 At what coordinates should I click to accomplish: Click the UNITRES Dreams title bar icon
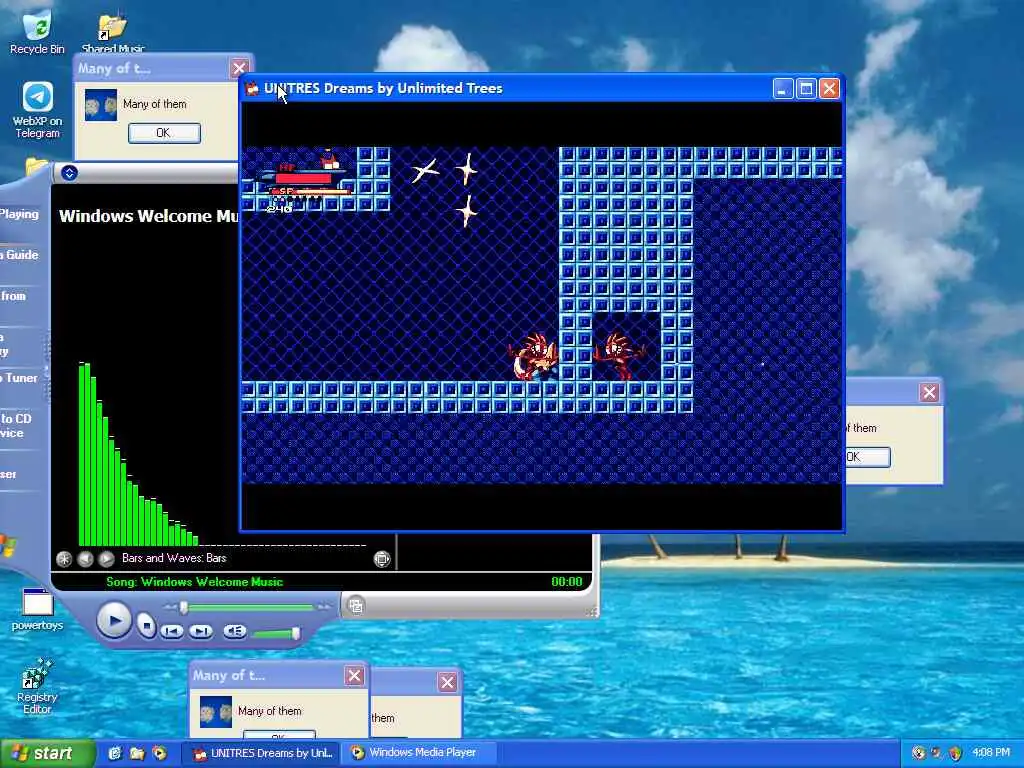coord(252,89)
